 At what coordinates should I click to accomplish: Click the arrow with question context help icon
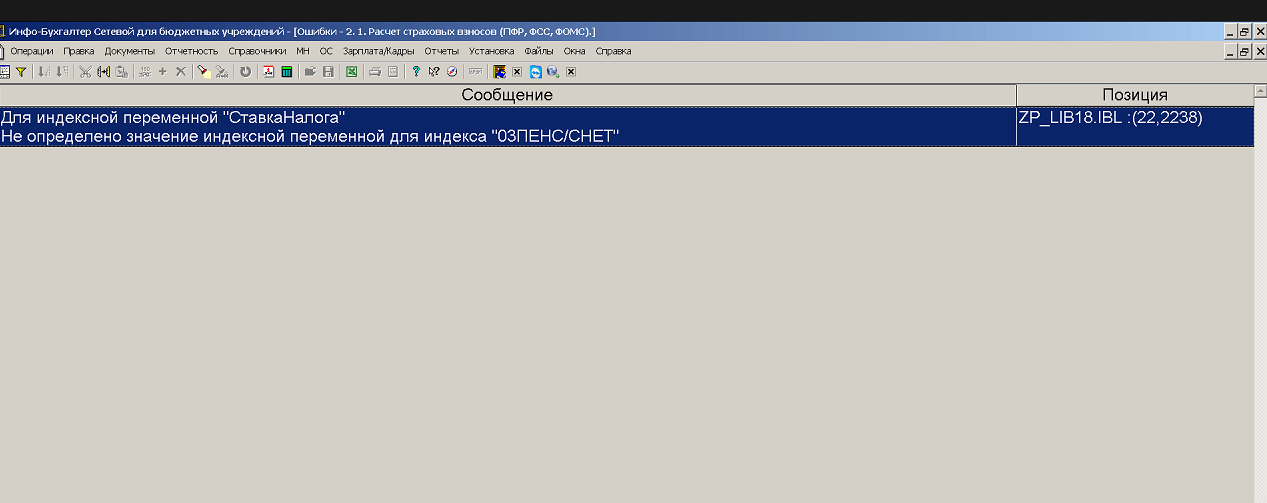(434, 72)
